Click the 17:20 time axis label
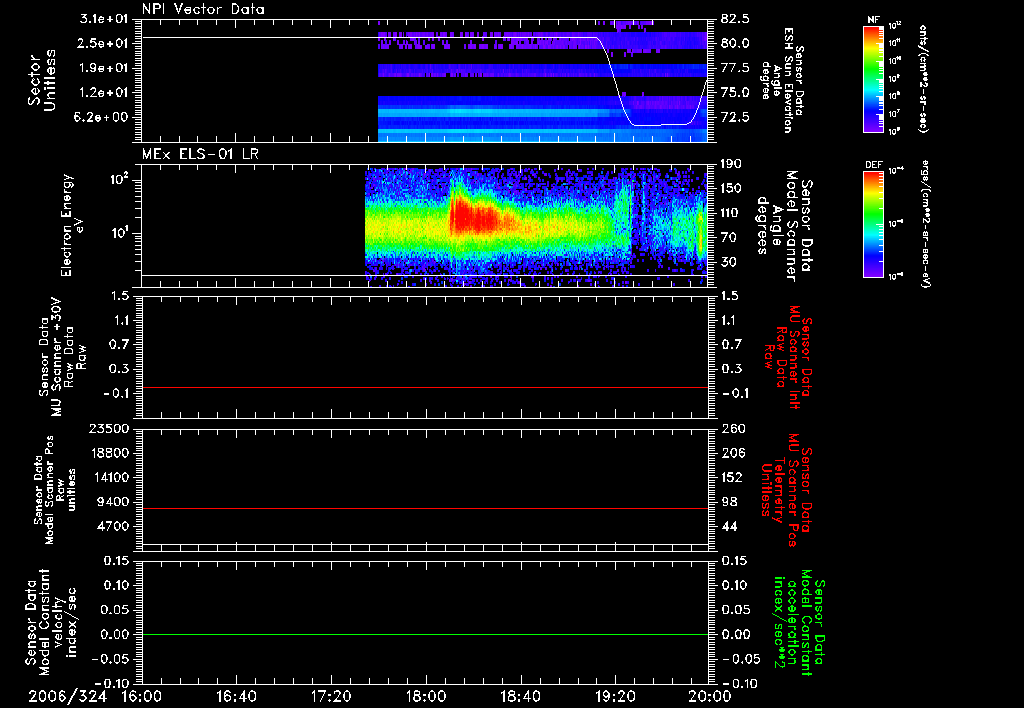 tap(331, 696)
